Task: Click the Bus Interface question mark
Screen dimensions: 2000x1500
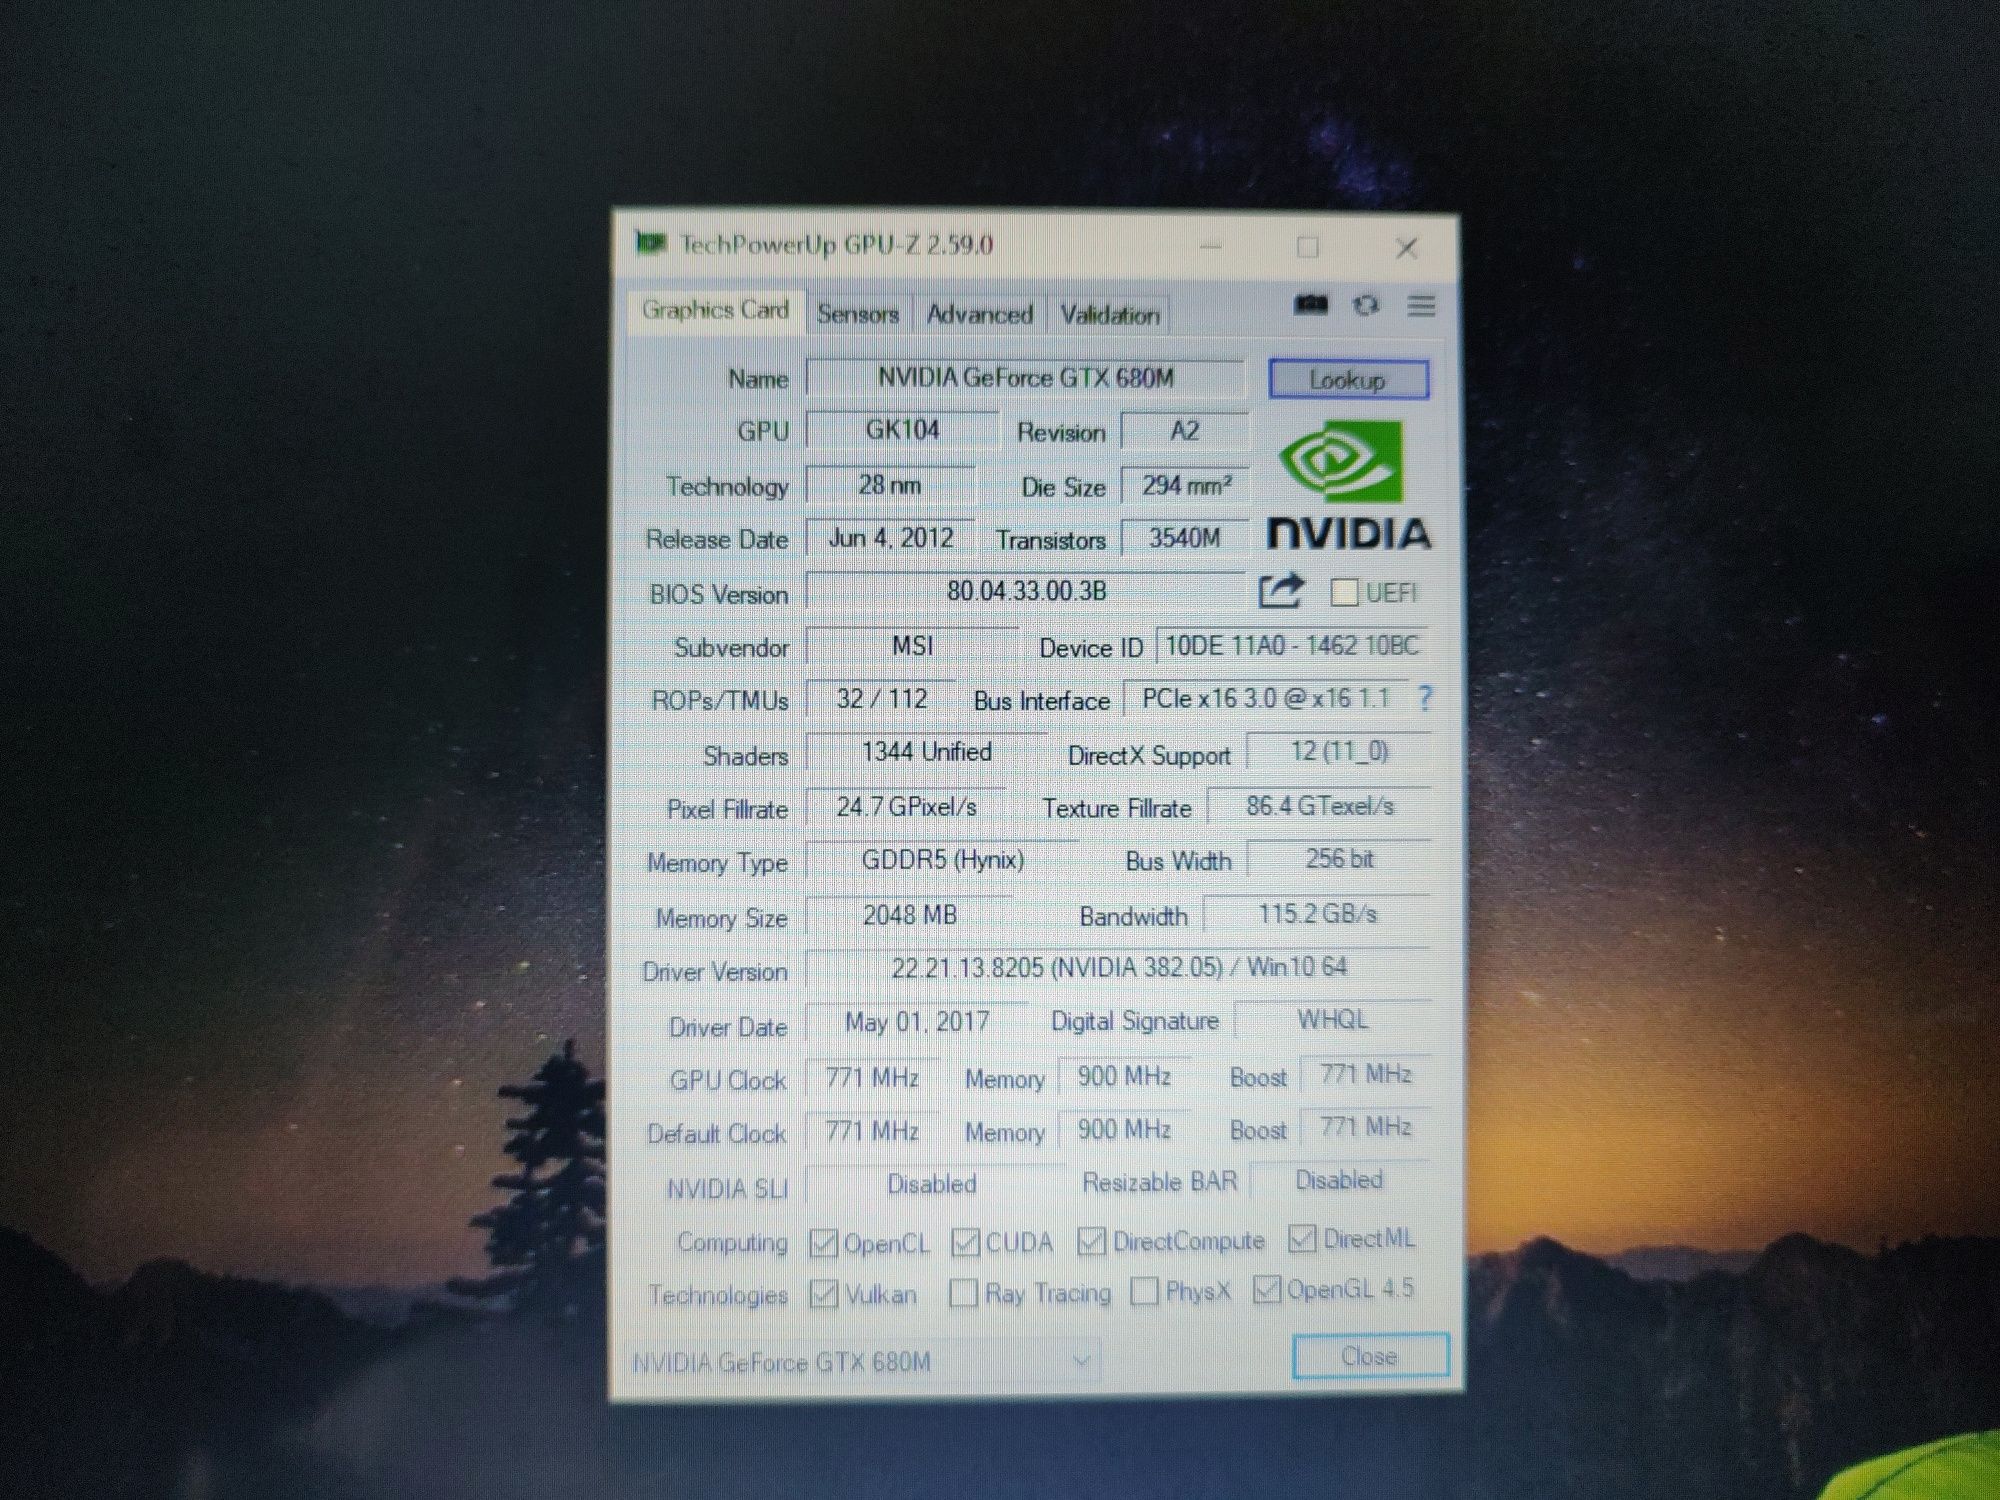Action: click(x=1425, y=698)
